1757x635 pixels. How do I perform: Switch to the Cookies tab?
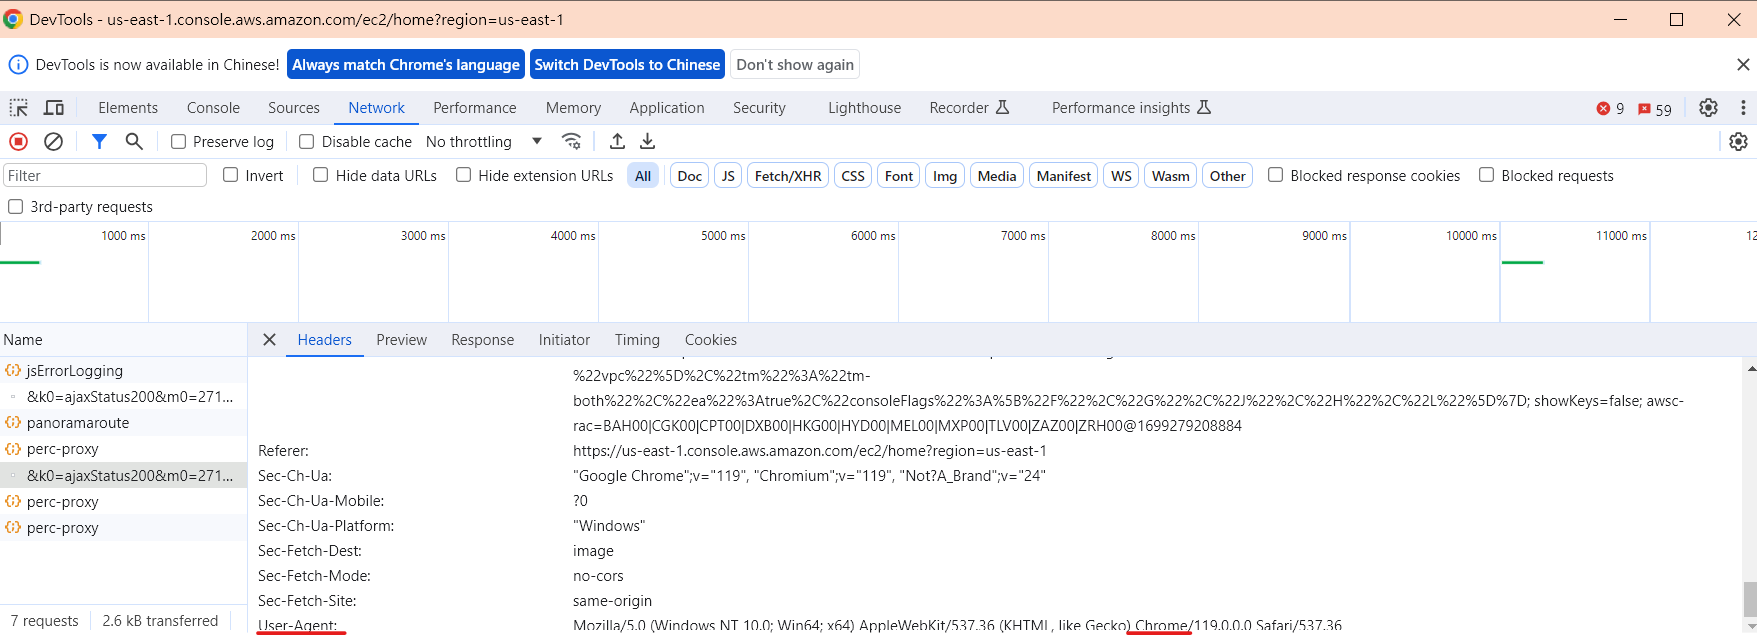[711, 340]
